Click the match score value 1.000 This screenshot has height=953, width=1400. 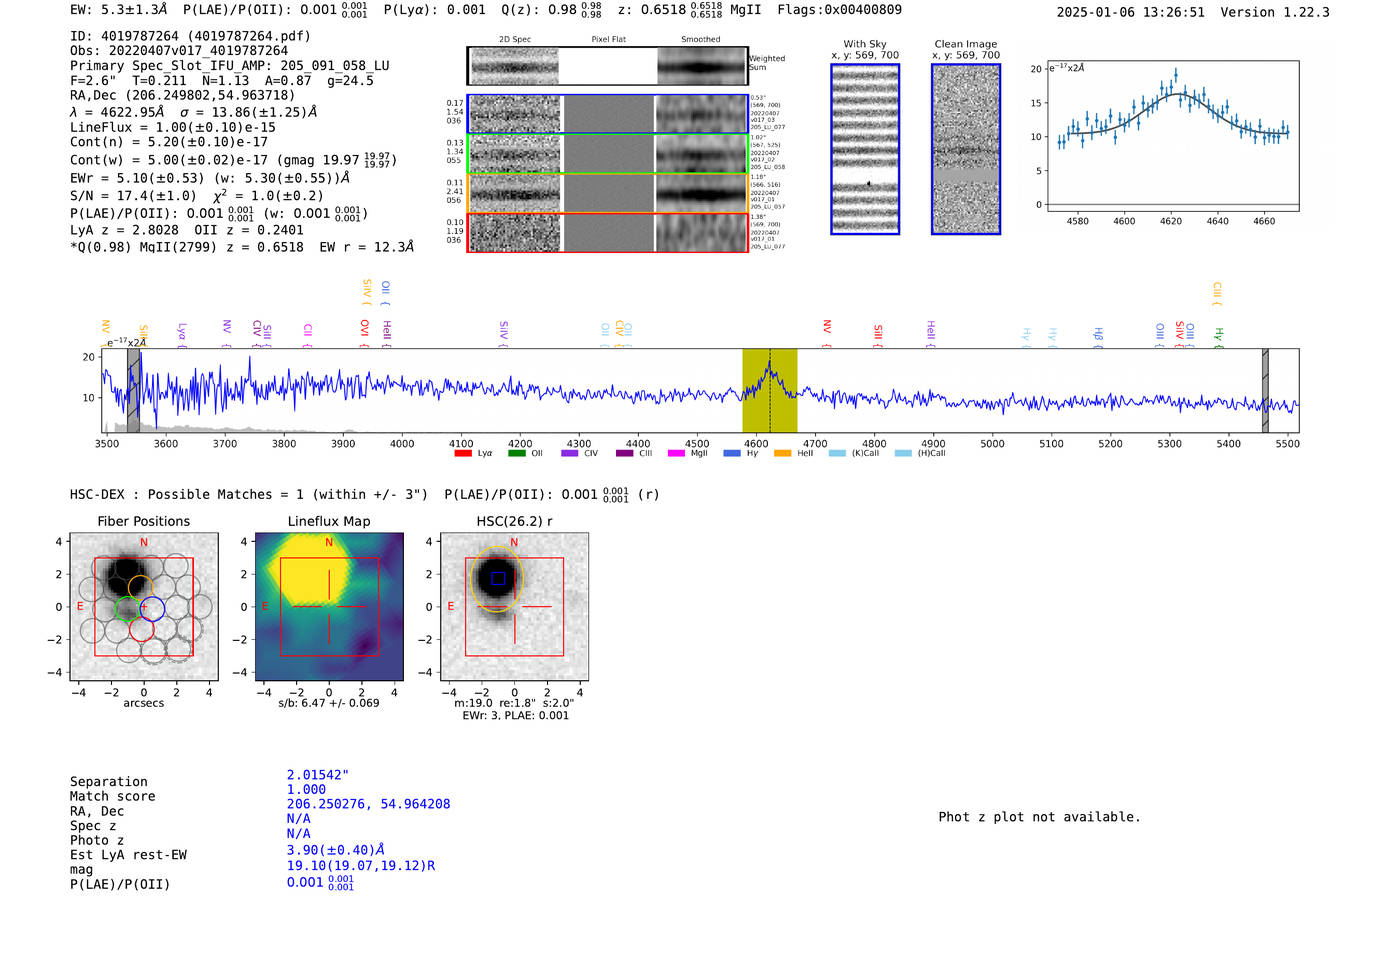[306, 789]
